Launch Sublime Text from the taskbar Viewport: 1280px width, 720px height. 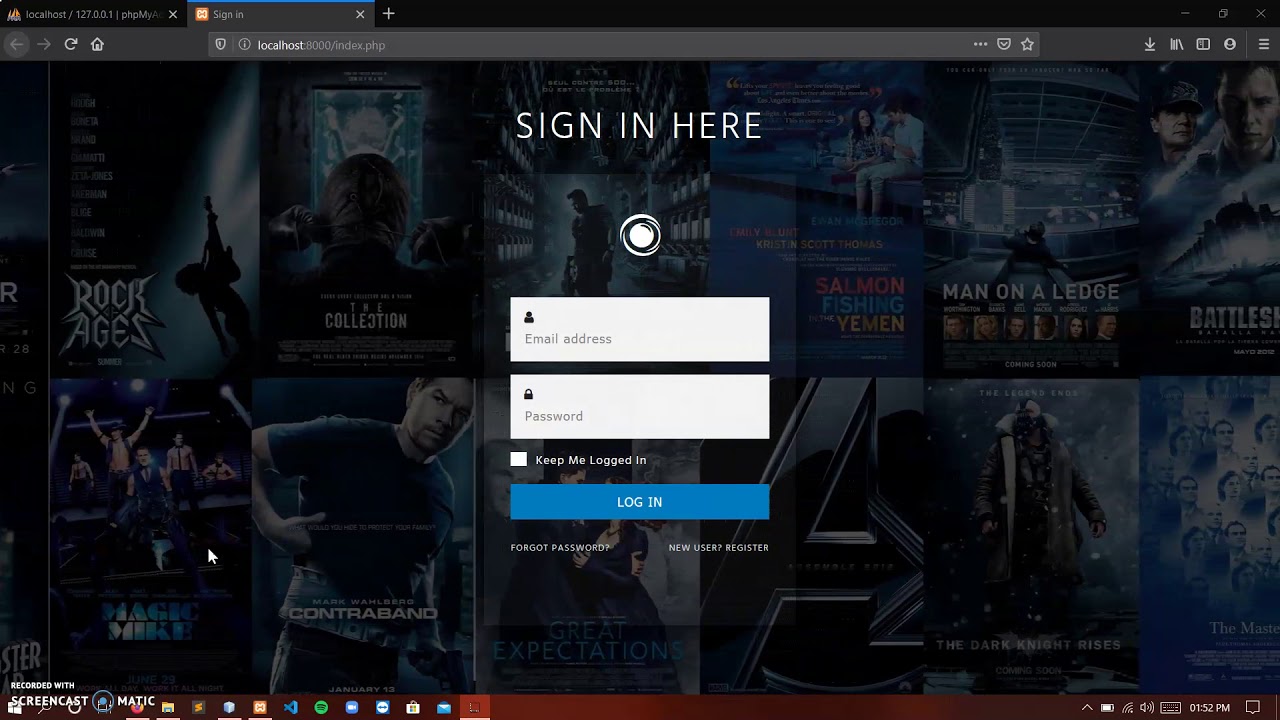point(198,708)
